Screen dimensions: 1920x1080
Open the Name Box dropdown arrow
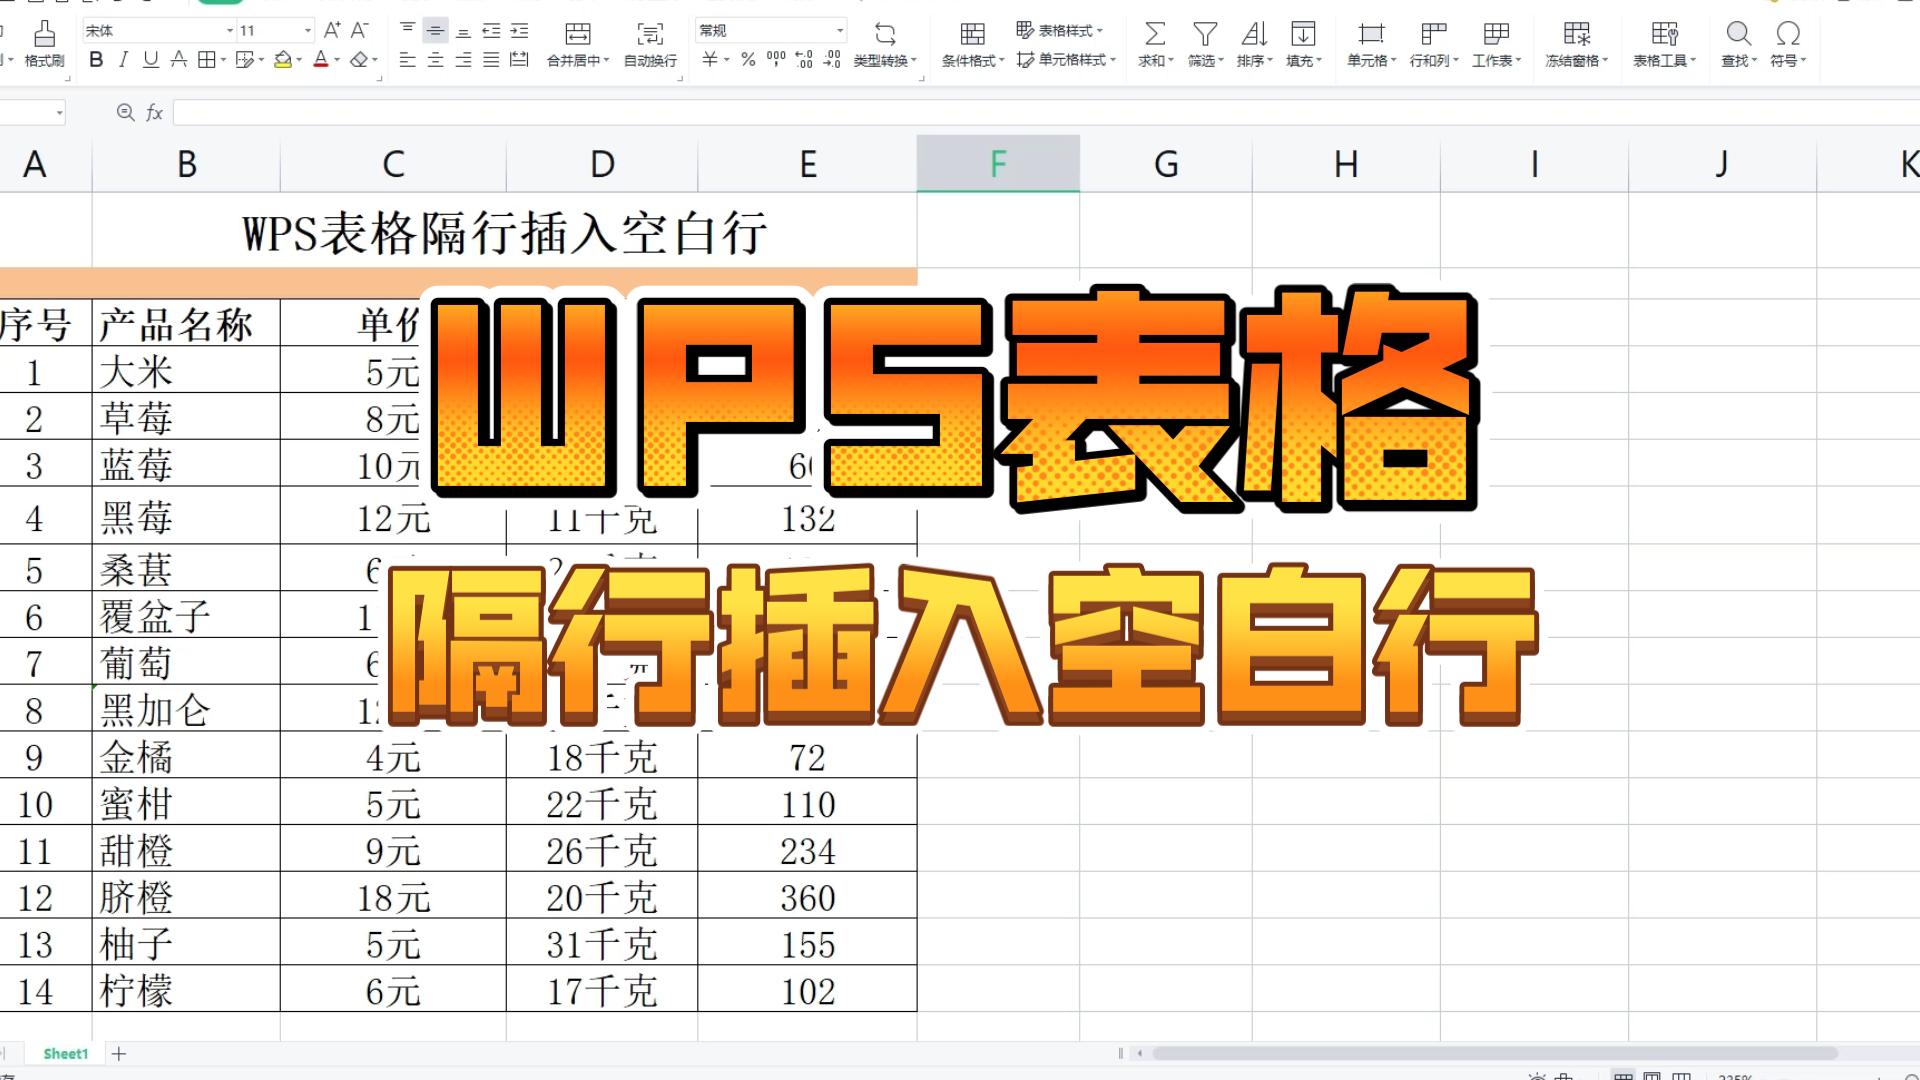60,113
